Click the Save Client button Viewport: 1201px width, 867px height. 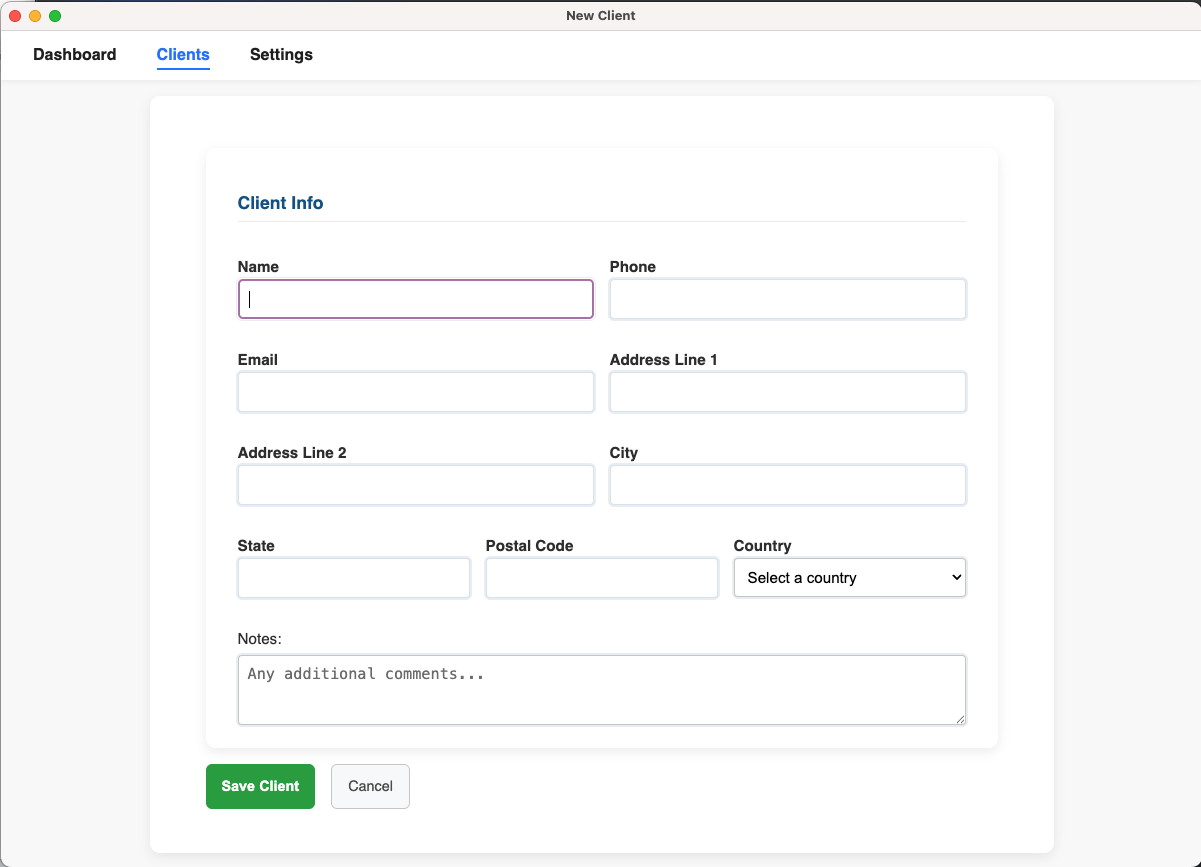260,786
